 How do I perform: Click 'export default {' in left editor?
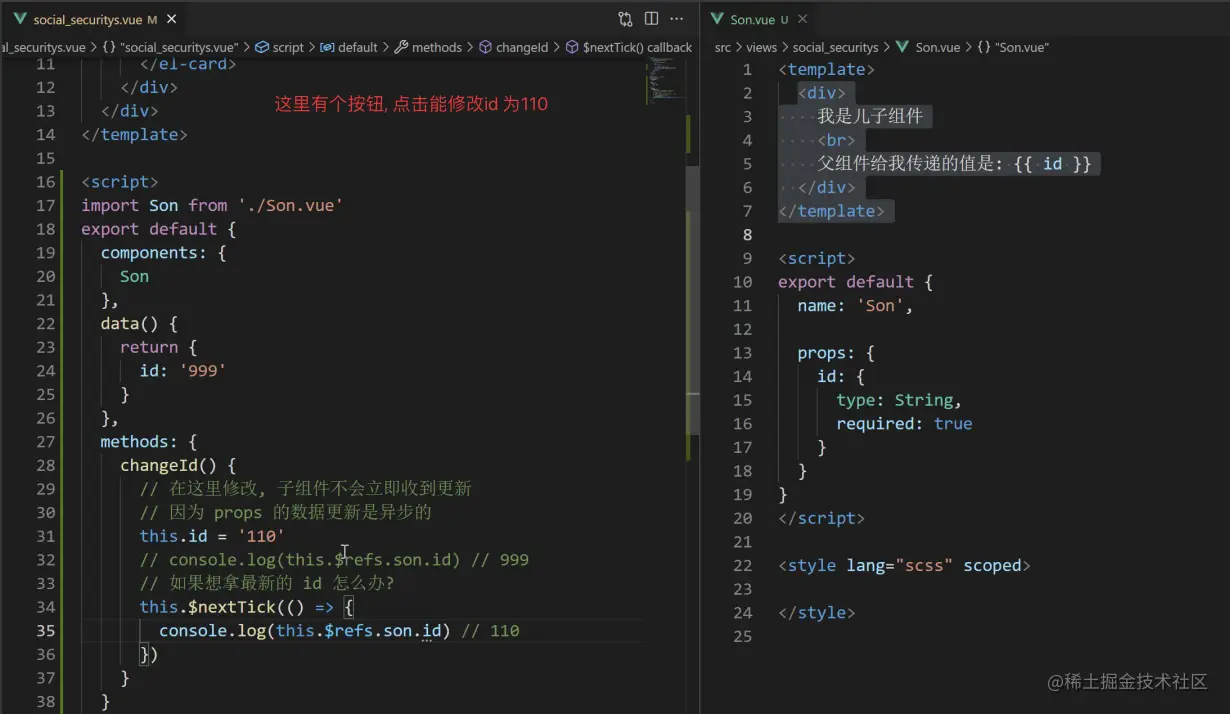[x=158, y=229]
